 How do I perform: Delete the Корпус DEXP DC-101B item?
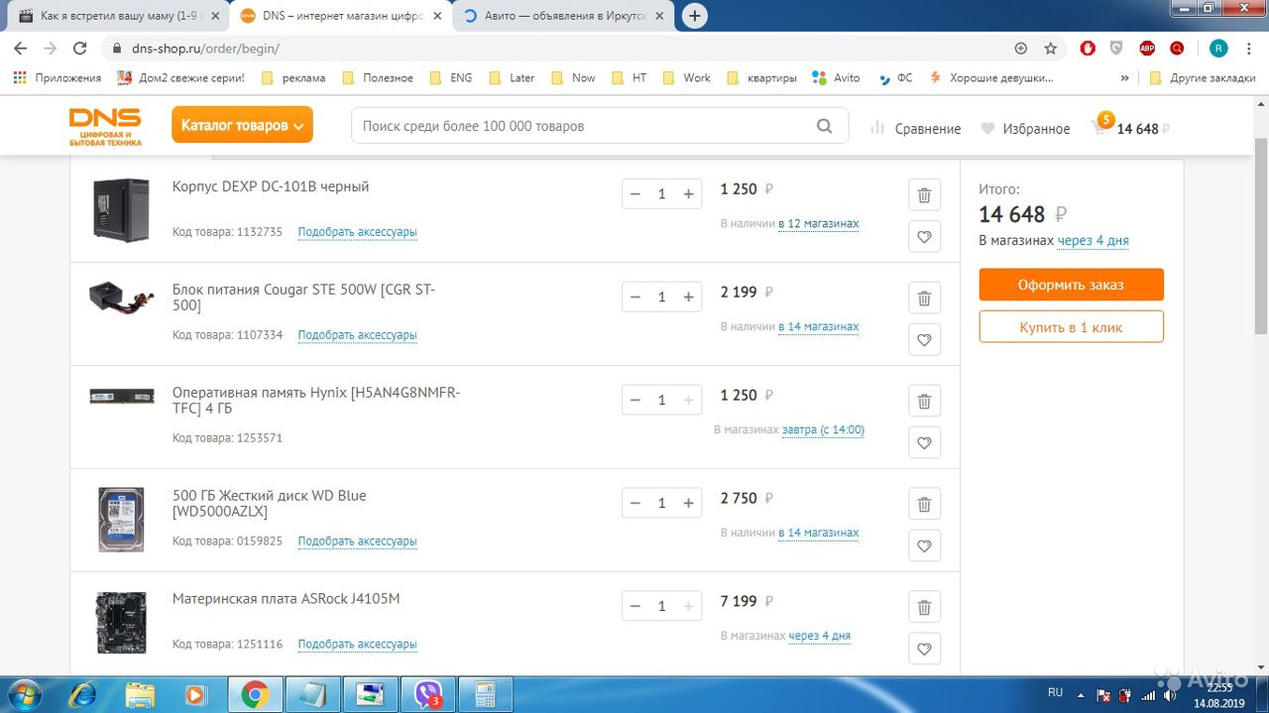click(924, 195)
